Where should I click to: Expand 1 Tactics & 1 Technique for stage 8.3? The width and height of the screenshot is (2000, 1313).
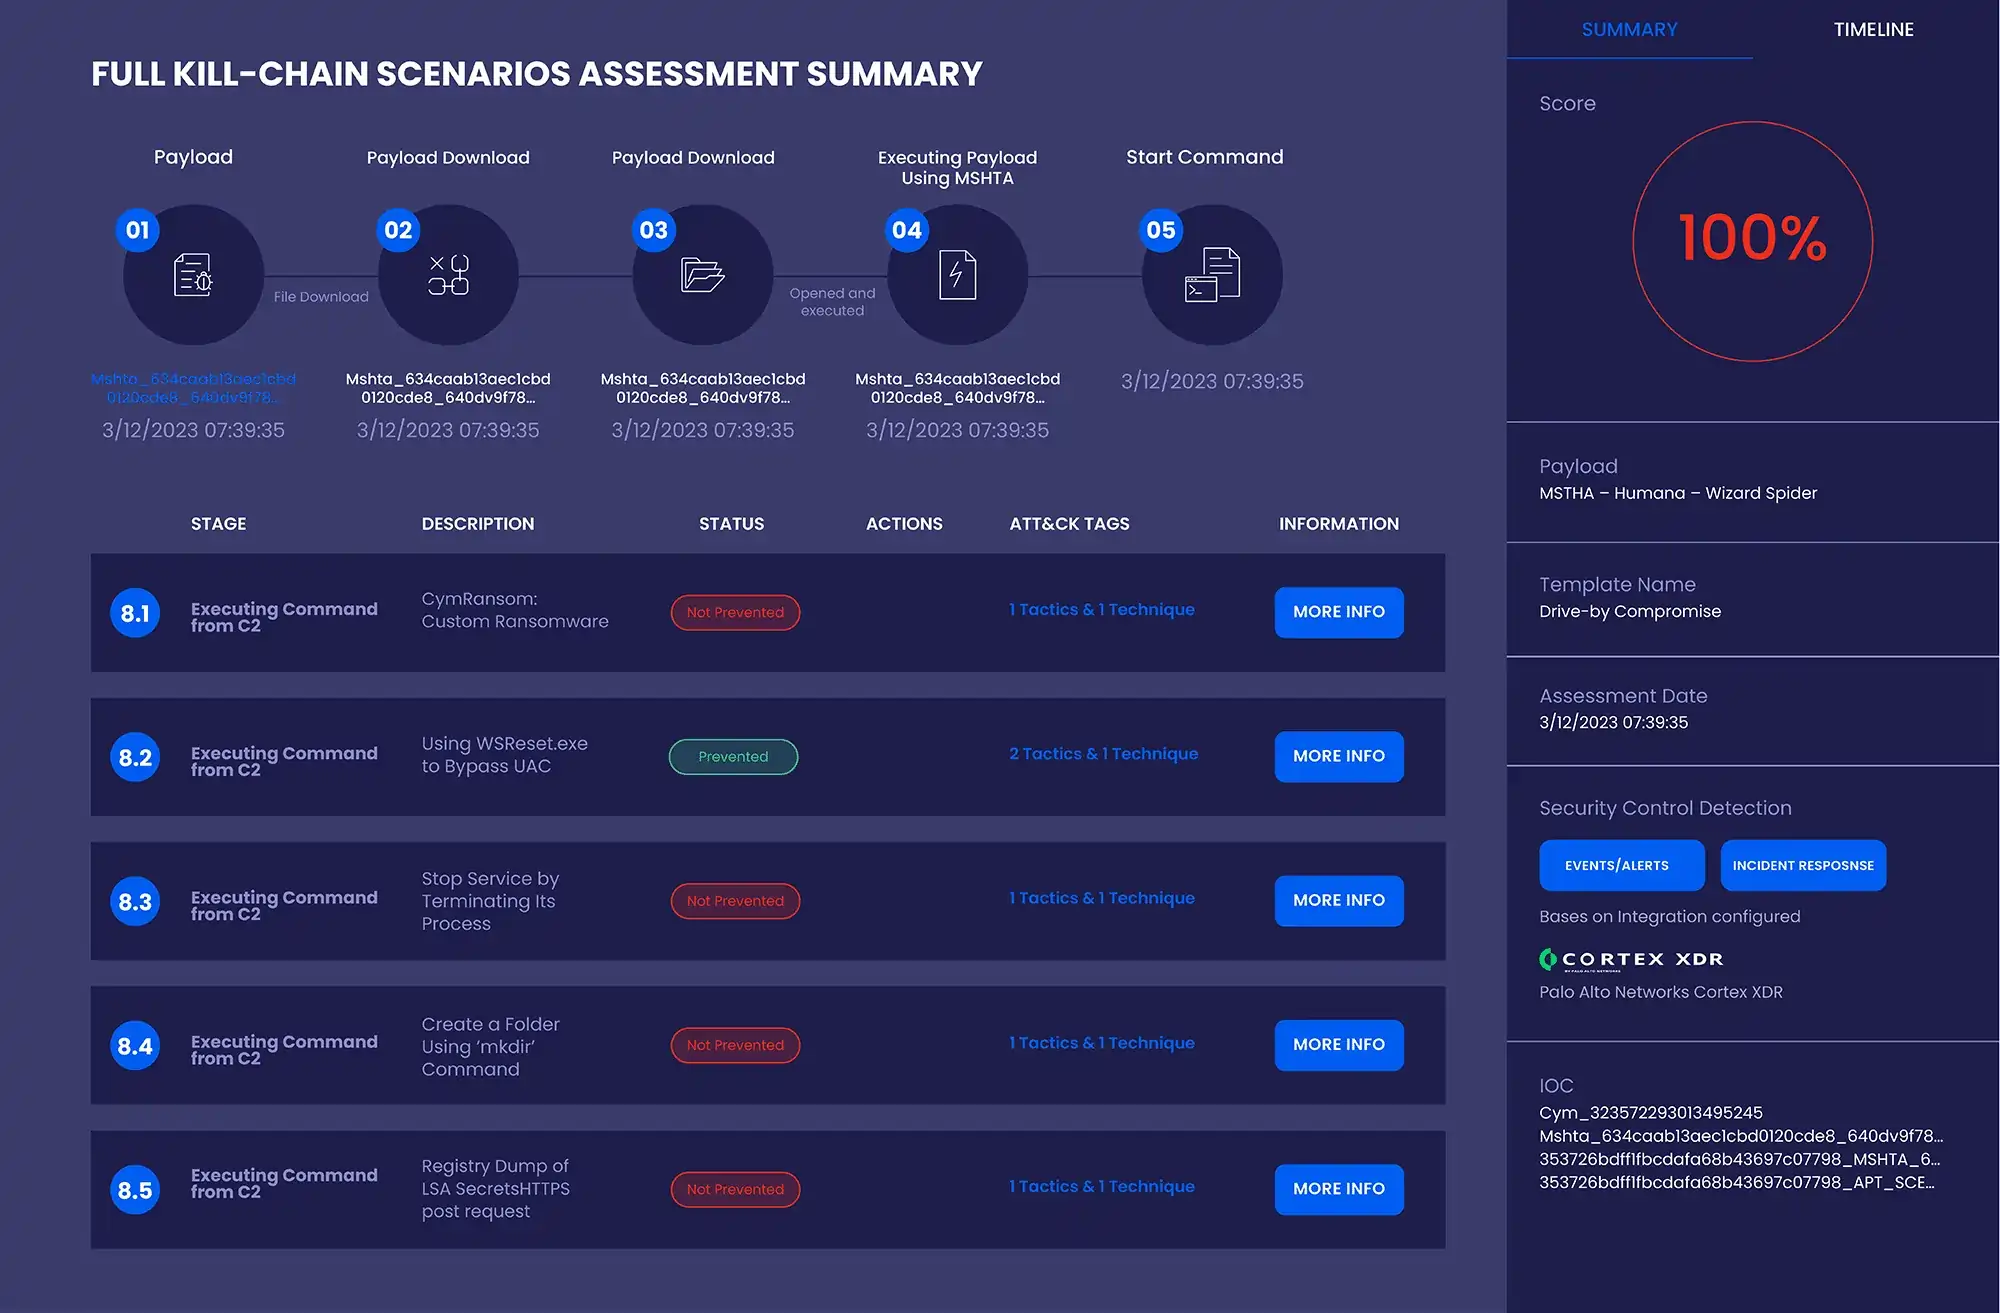pyautogui.click(x=1102, y=897)
